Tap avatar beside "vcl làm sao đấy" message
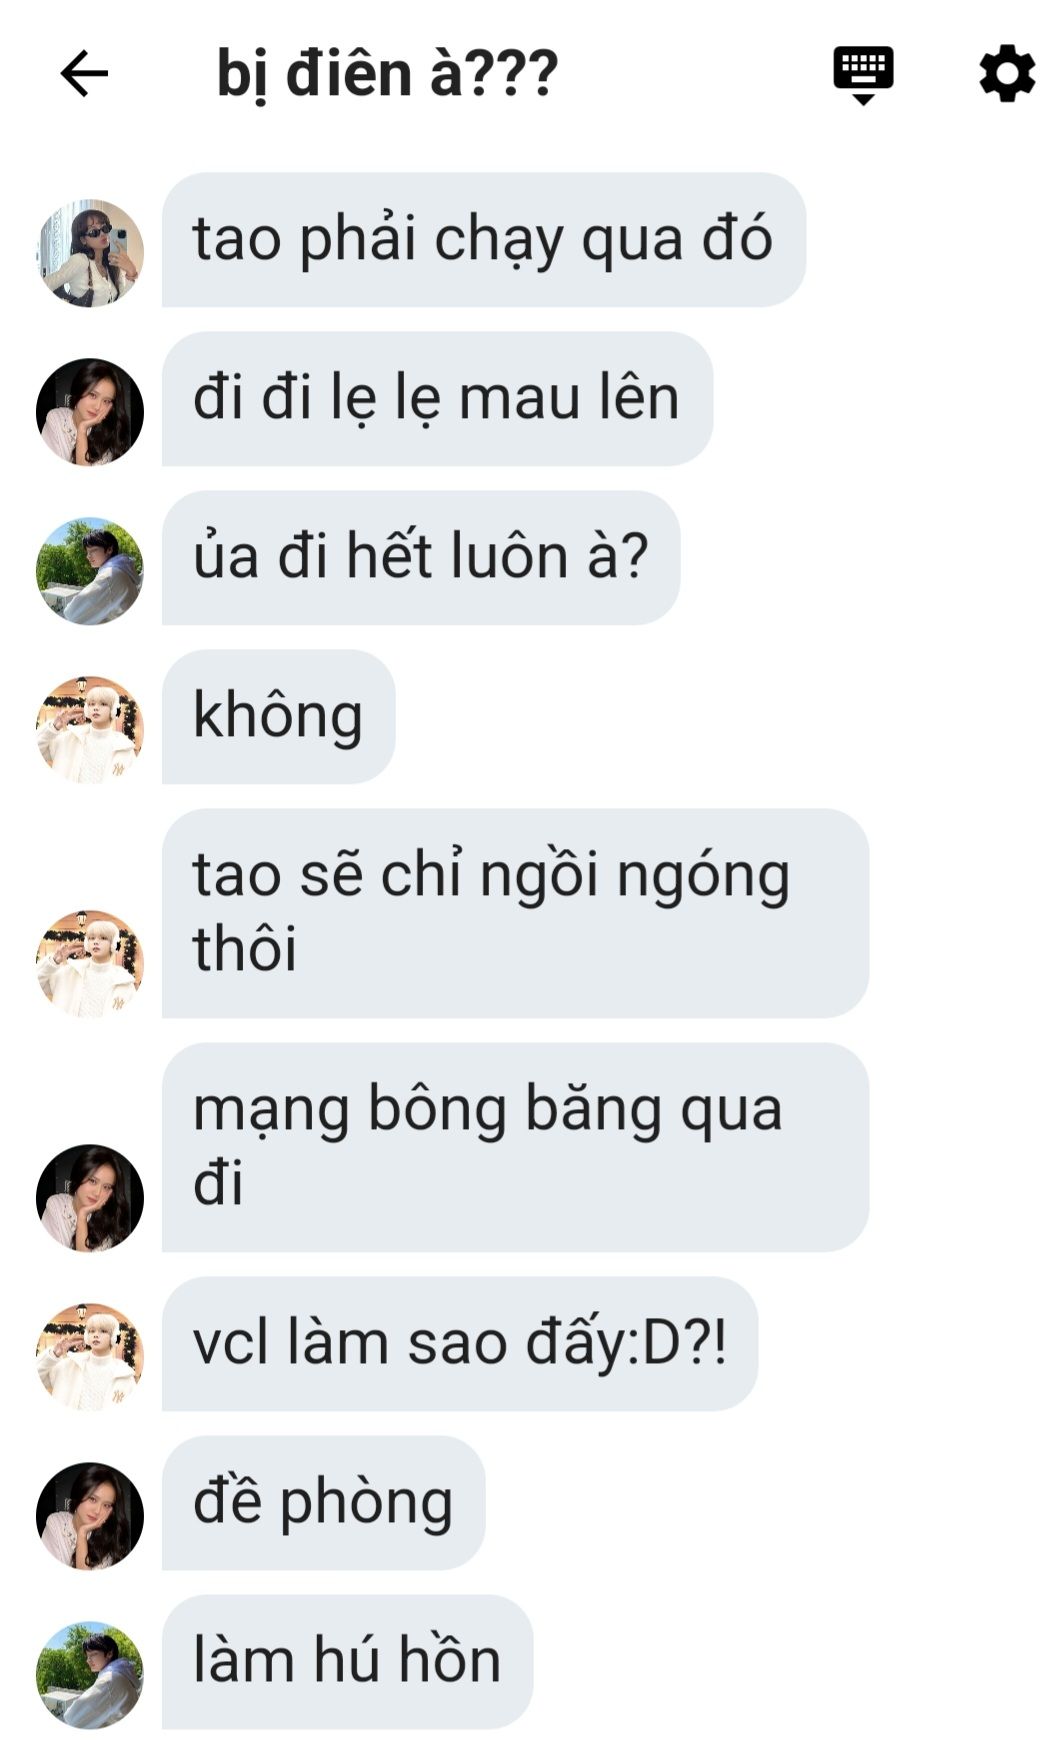 coord(90,1357)
